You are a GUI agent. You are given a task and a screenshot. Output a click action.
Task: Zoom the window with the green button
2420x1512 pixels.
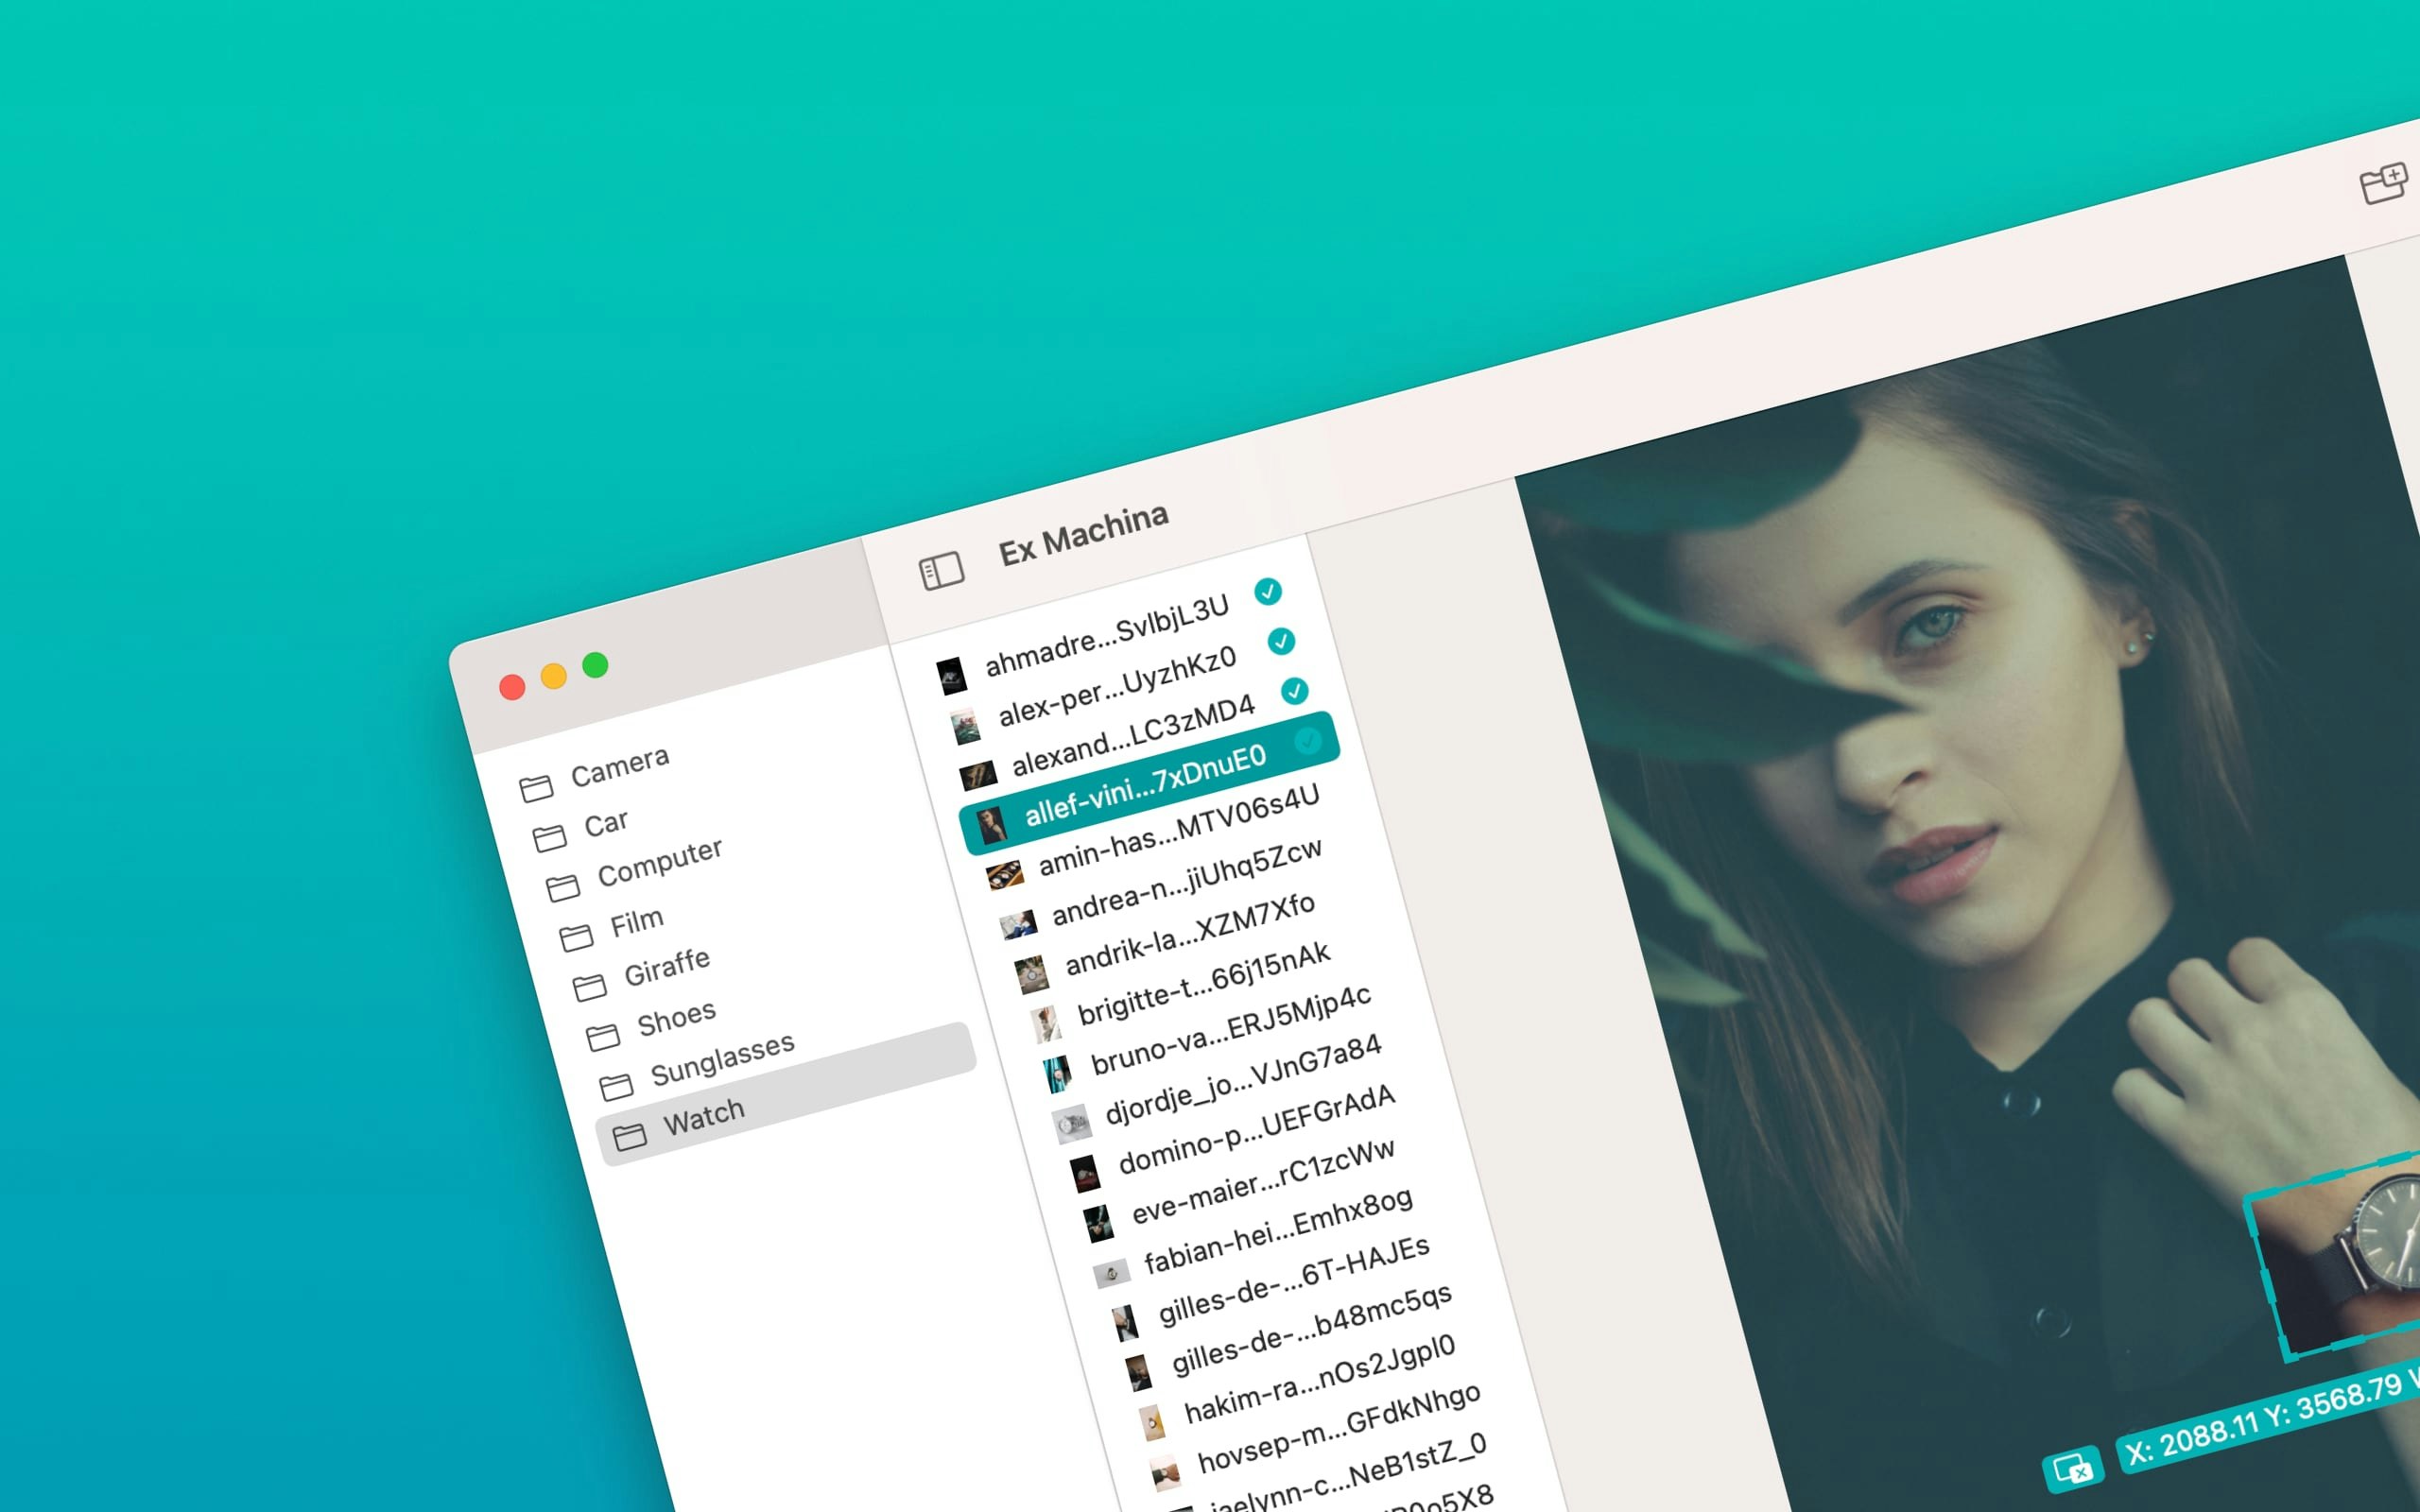pos(595,665)
